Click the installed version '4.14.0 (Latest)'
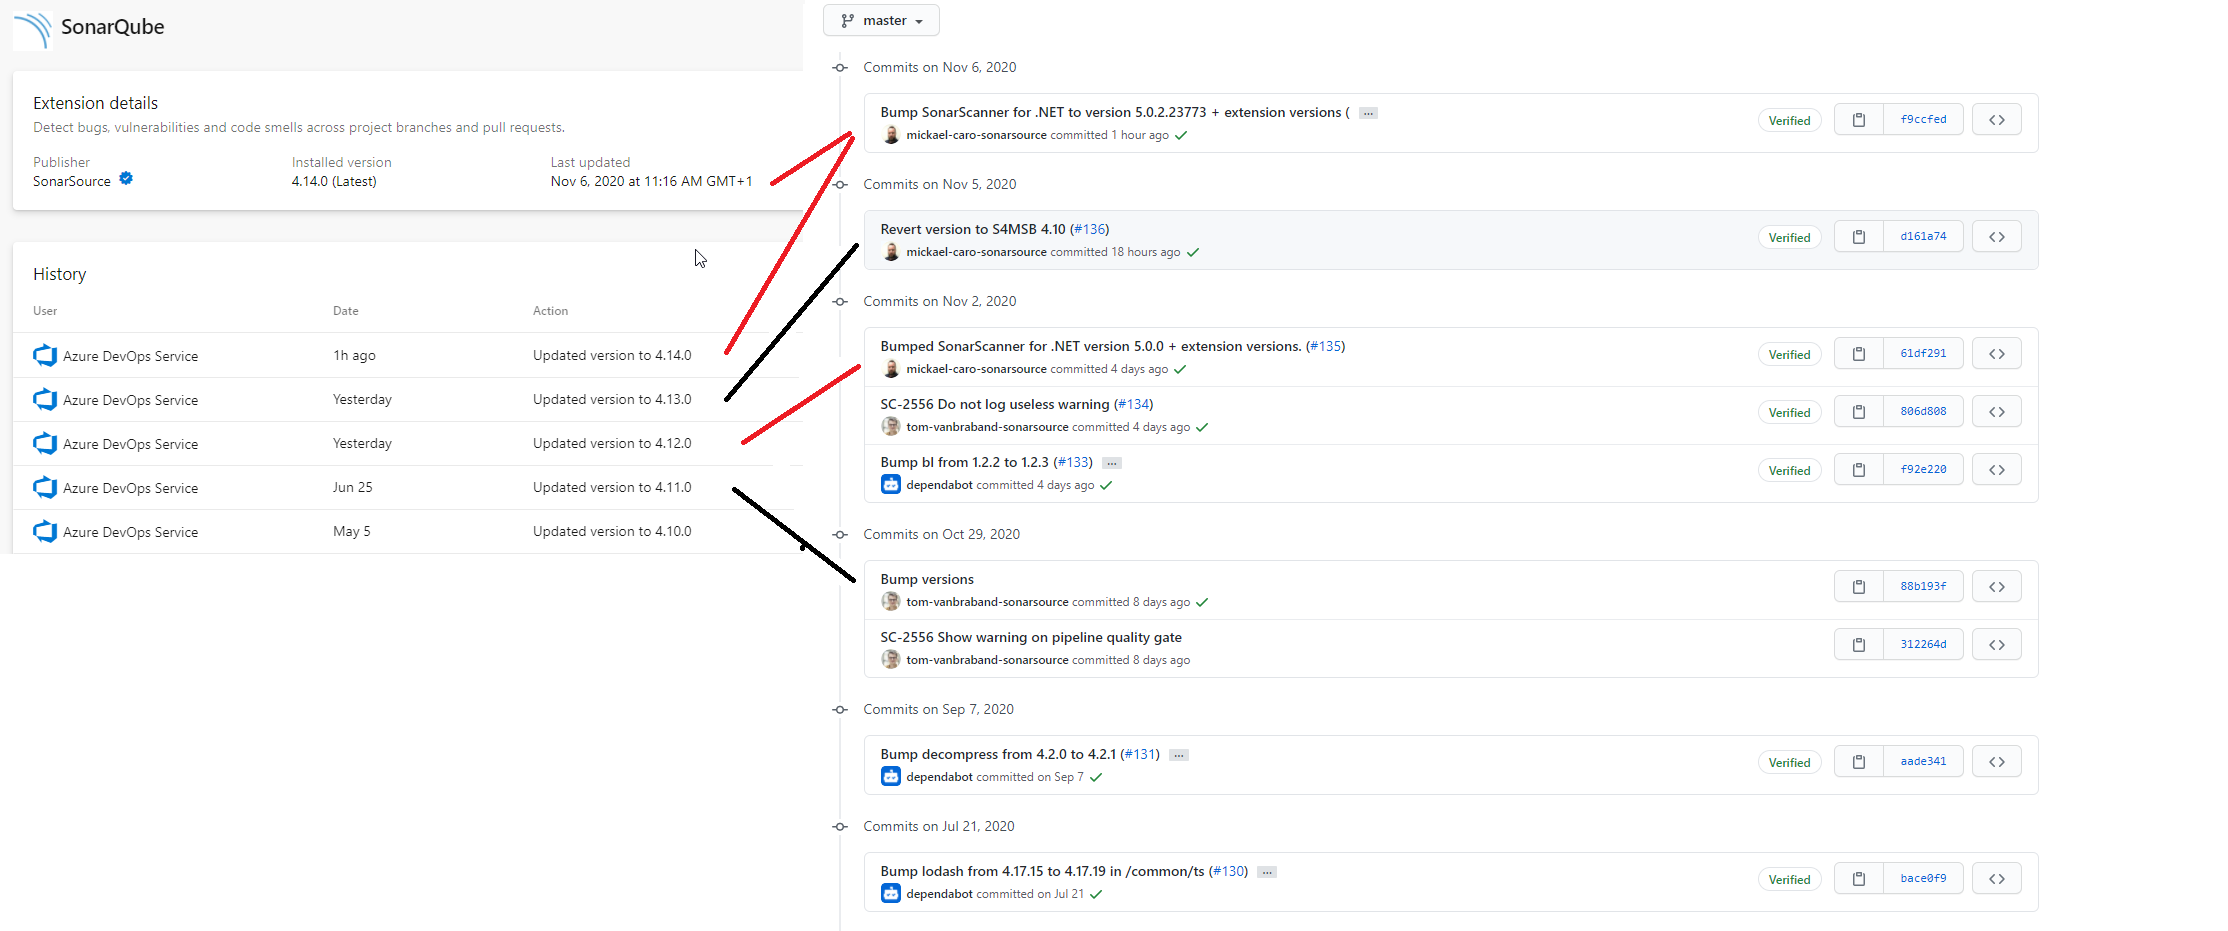Screen dimensions: 2228x931 pyautogui.click(x=334, y=181)
